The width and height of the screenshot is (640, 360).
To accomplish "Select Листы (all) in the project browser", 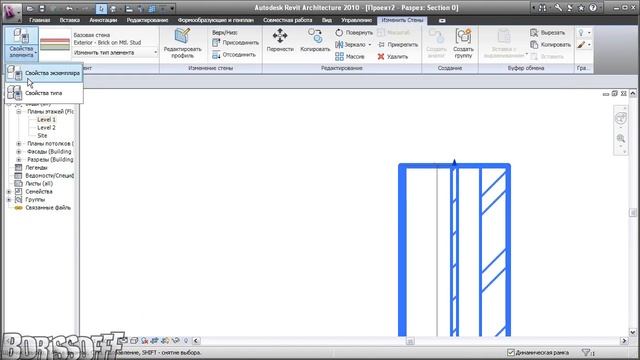I will [39, 184].
